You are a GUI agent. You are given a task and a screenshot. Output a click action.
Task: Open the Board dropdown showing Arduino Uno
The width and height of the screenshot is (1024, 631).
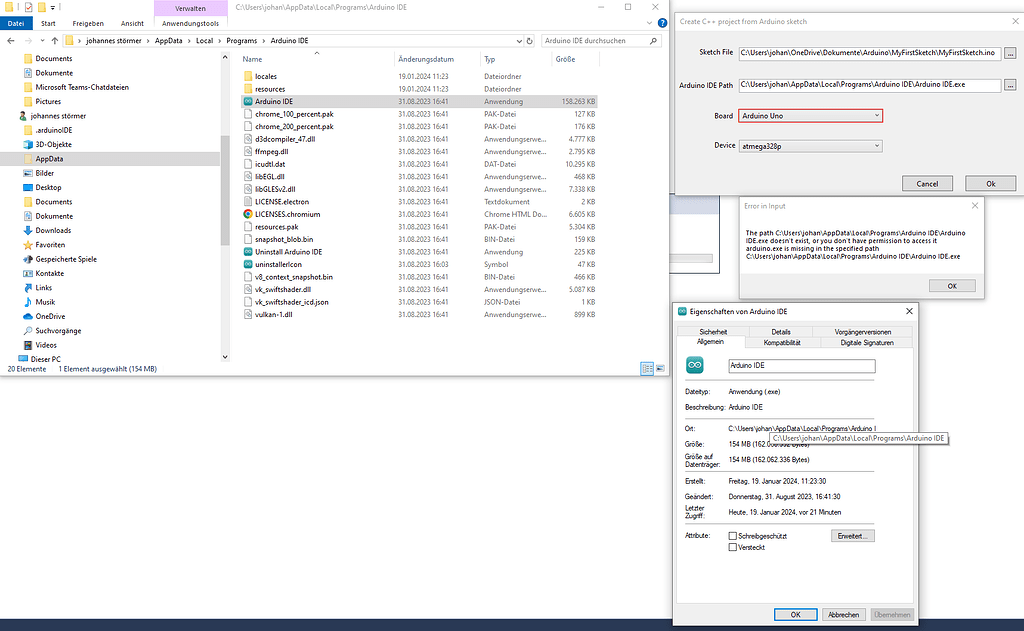click(x=810, y=116)
